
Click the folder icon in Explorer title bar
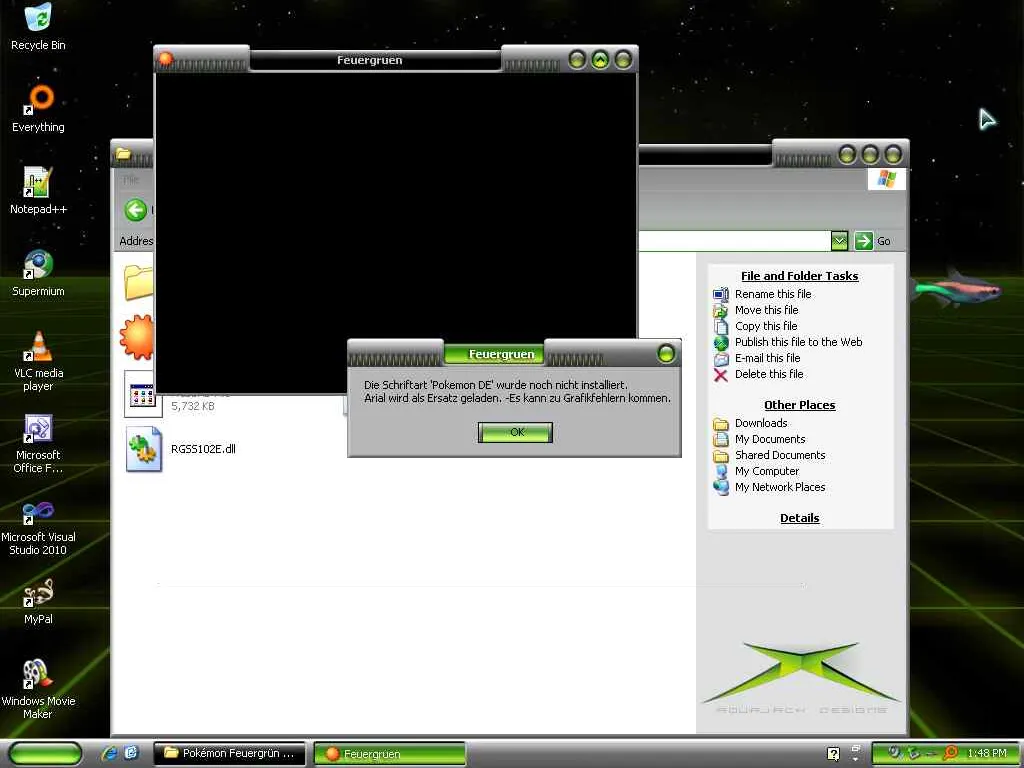(123, 154)
